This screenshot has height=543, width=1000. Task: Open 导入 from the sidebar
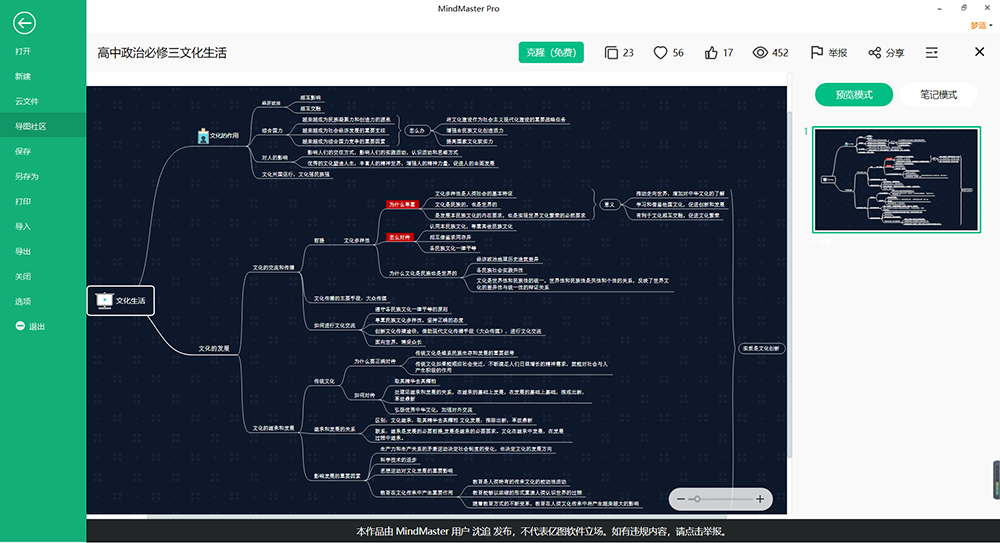point(23,226)
